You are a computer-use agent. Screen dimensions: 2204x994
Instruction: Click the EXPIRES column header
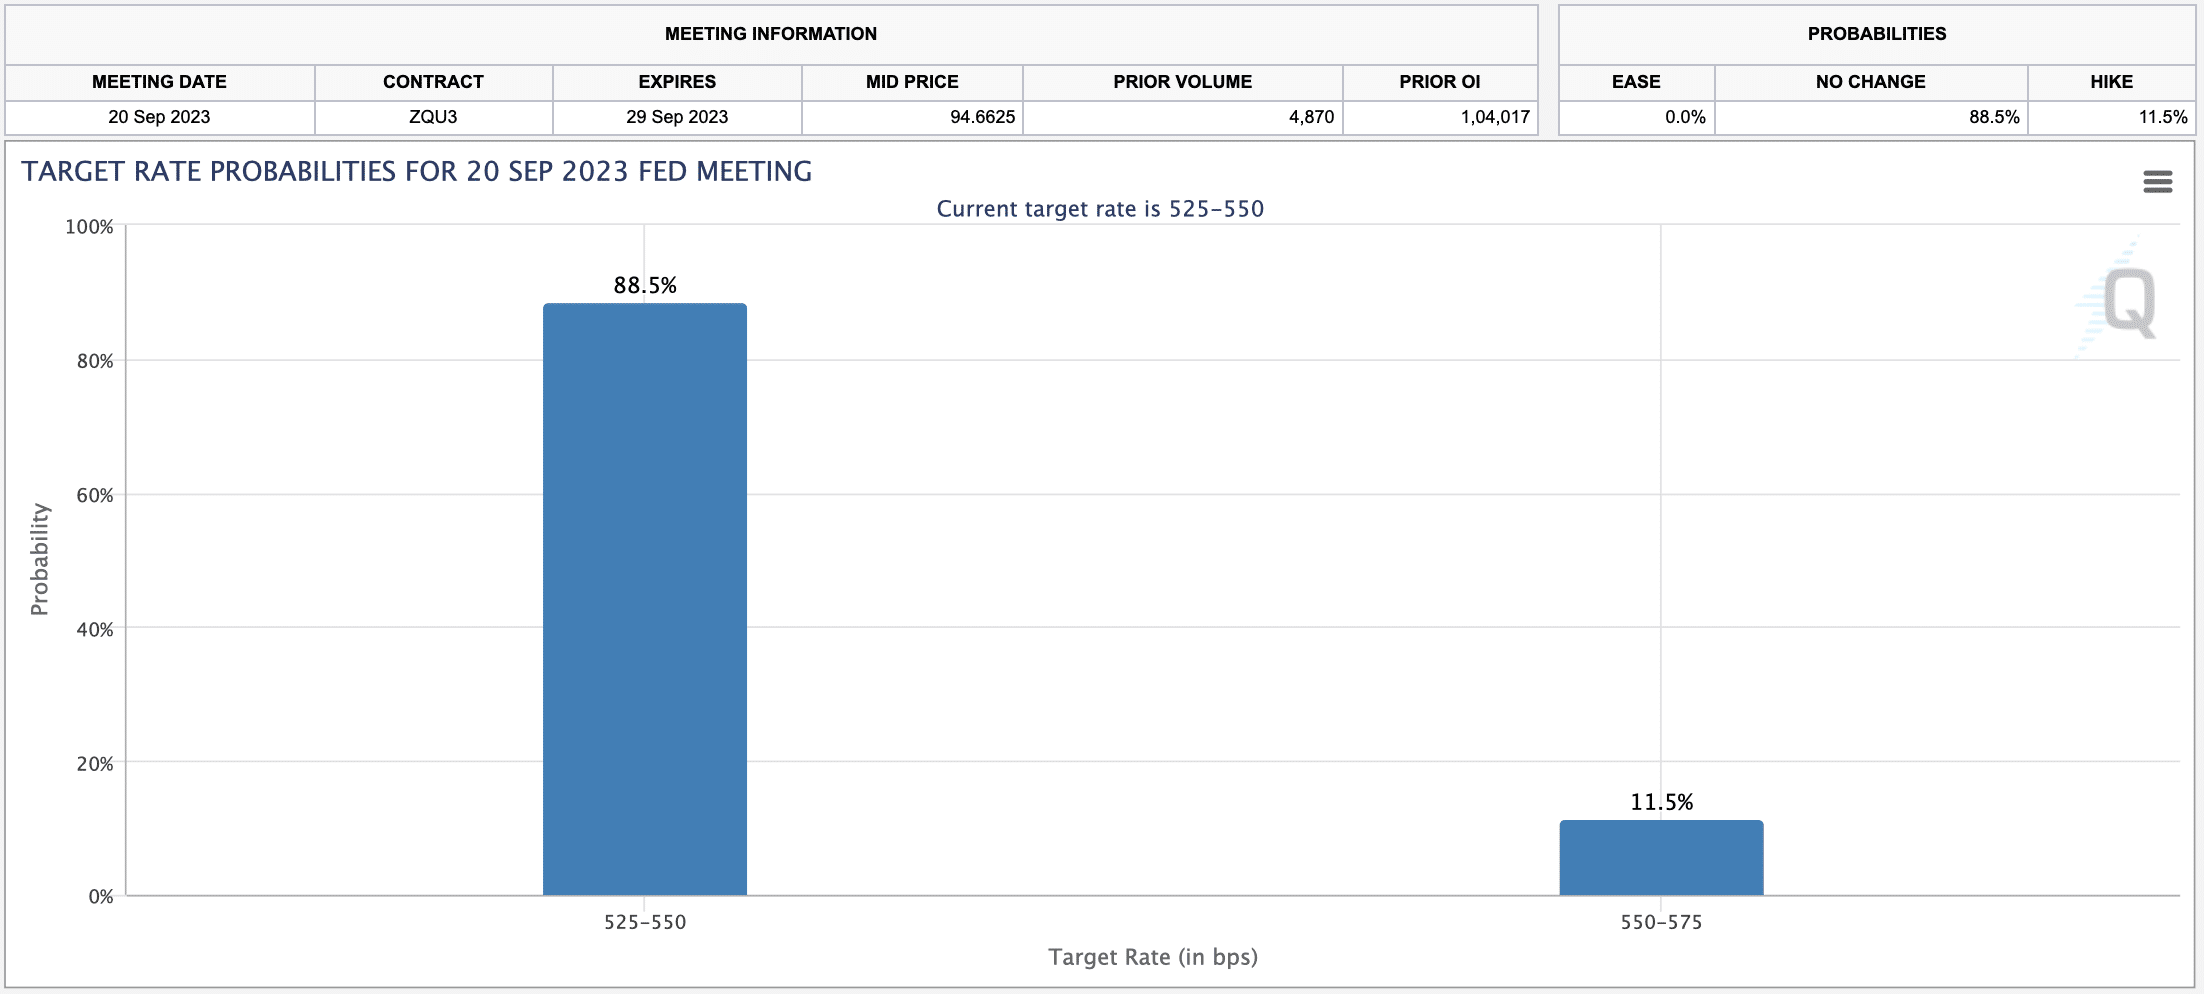(677, 82)
